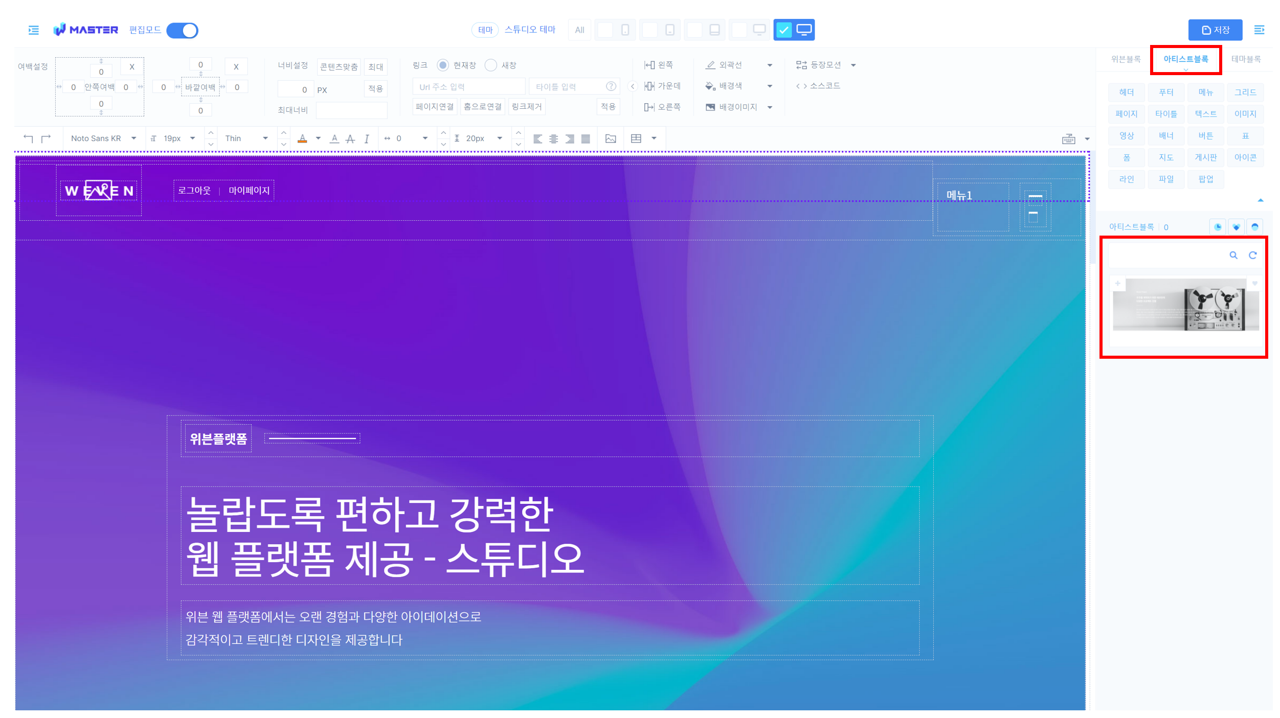Screen dimensions: 1280x718
Task: Click the 오른쪽 align block option
Action: (662, 107)
